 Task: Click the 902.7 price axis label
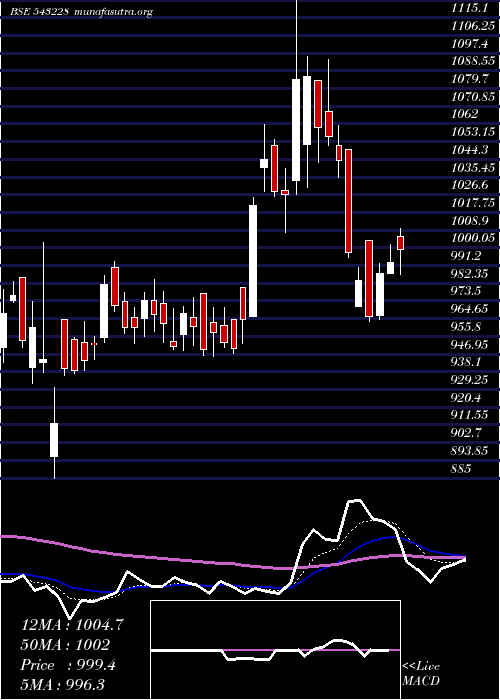467,433
